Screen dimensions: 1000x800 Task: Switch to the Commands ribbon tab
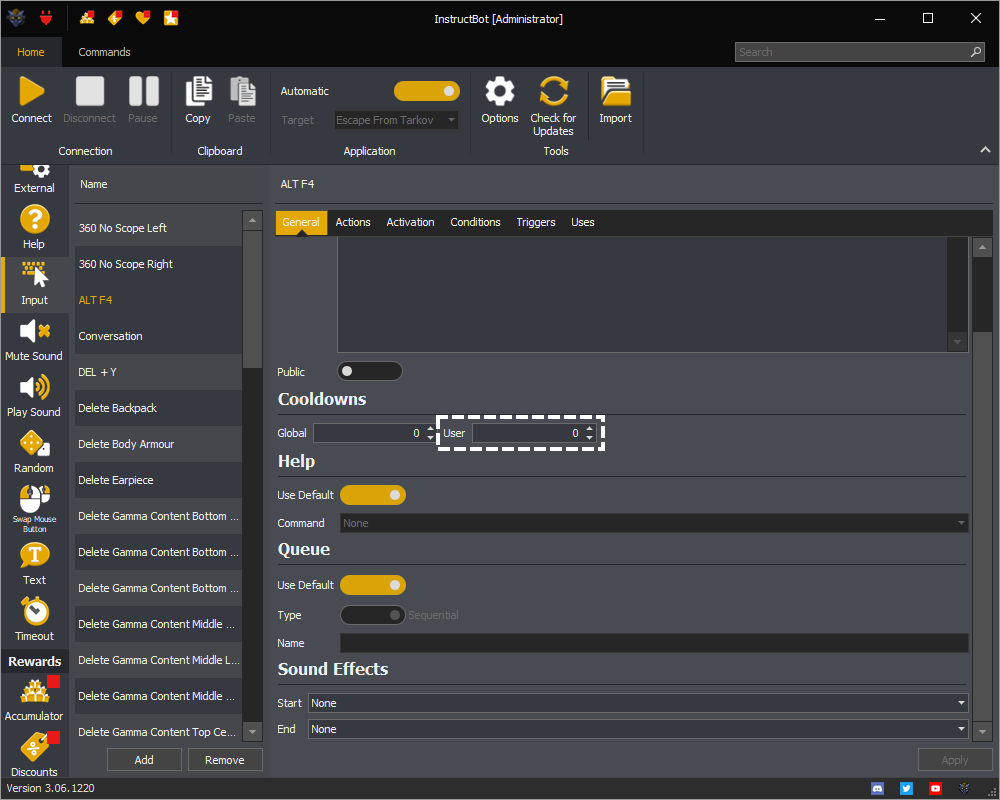tap(105, 52)
